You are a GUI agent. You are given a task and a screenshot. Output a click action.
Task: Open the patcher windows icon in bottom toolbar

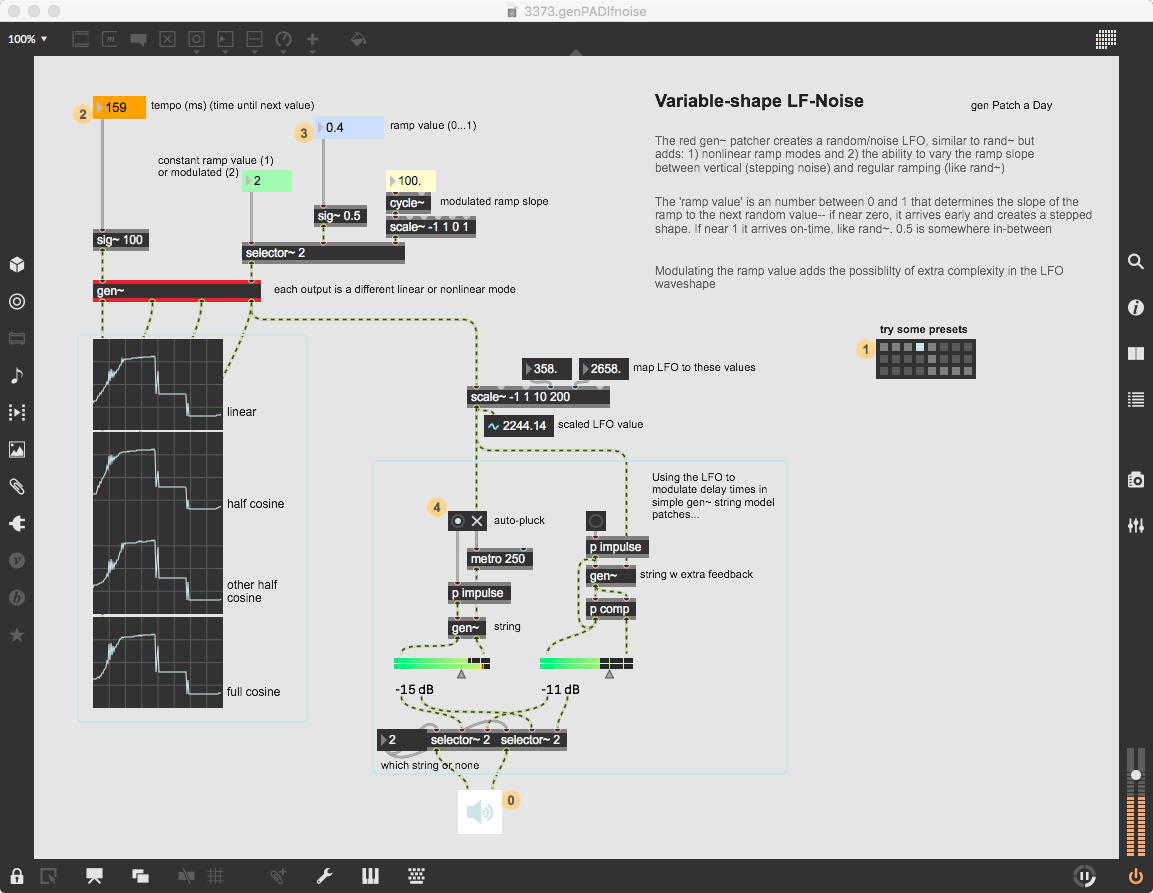[x=140, y=876]
